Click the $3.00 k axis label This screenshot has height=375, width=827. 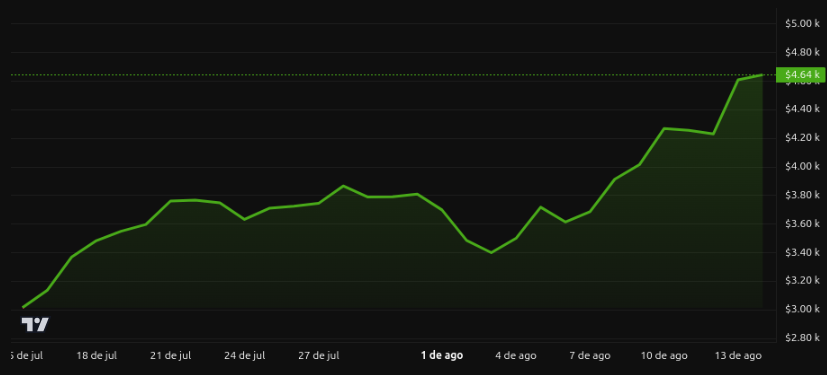pos(802,310)
